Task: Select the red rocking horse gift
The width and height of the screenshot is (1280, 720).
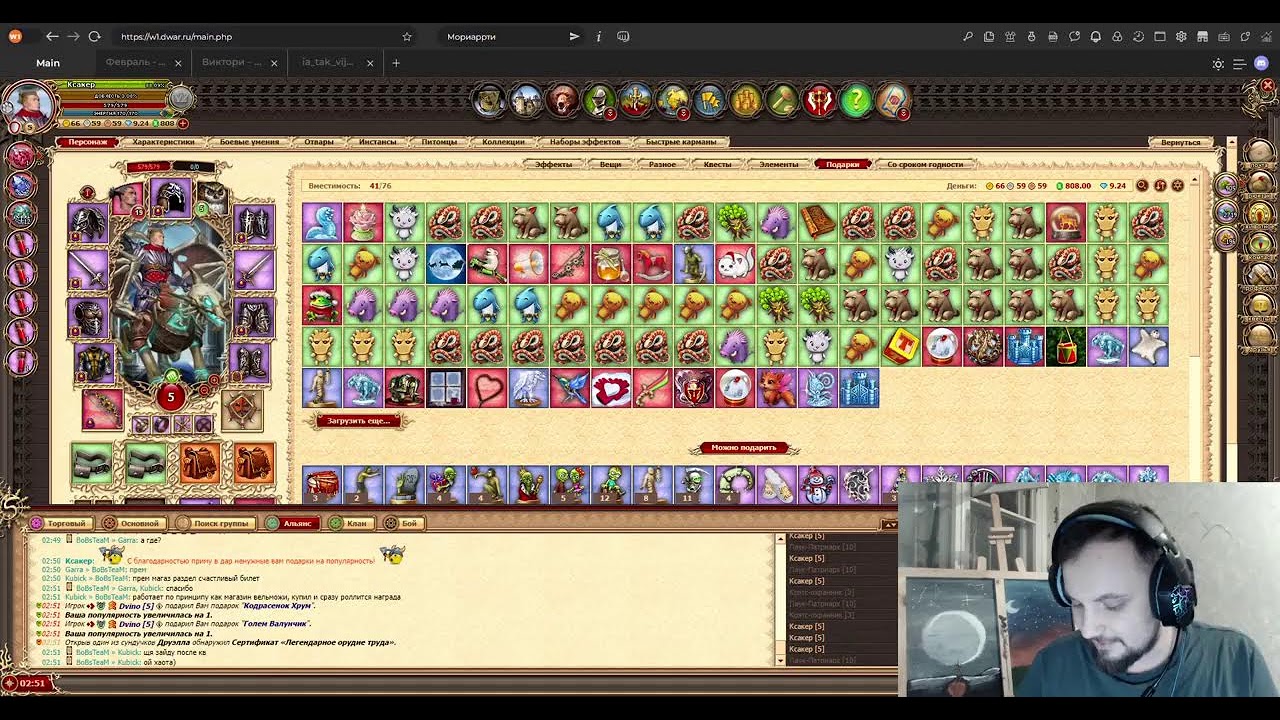Action: (x=652, y=264)
